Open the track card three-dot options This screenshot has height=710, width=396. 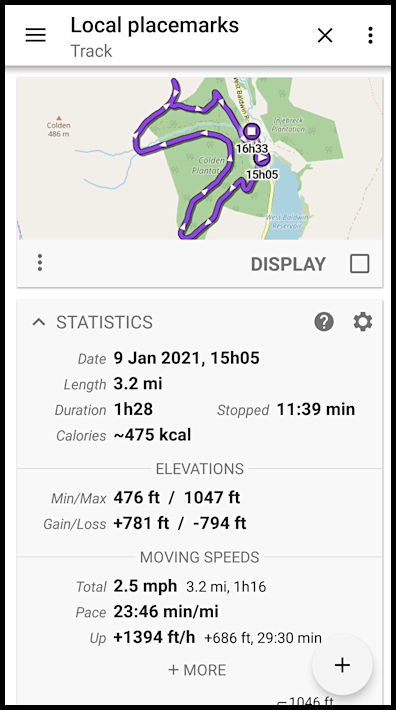pyautogui.click(x=40, y=263)
